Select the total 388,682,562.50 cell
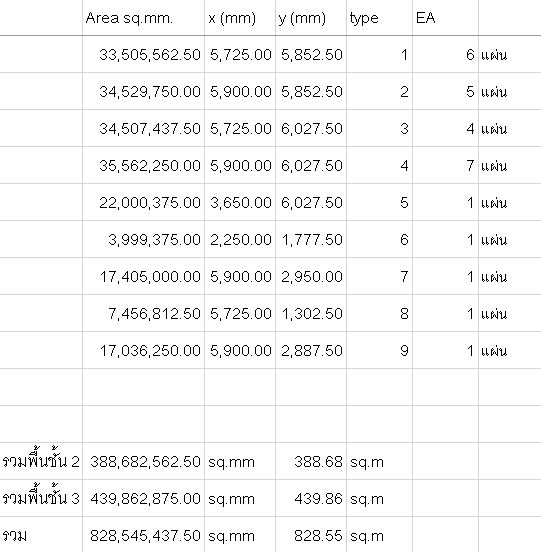The image size is (541, 552). (x=144, y=461)
